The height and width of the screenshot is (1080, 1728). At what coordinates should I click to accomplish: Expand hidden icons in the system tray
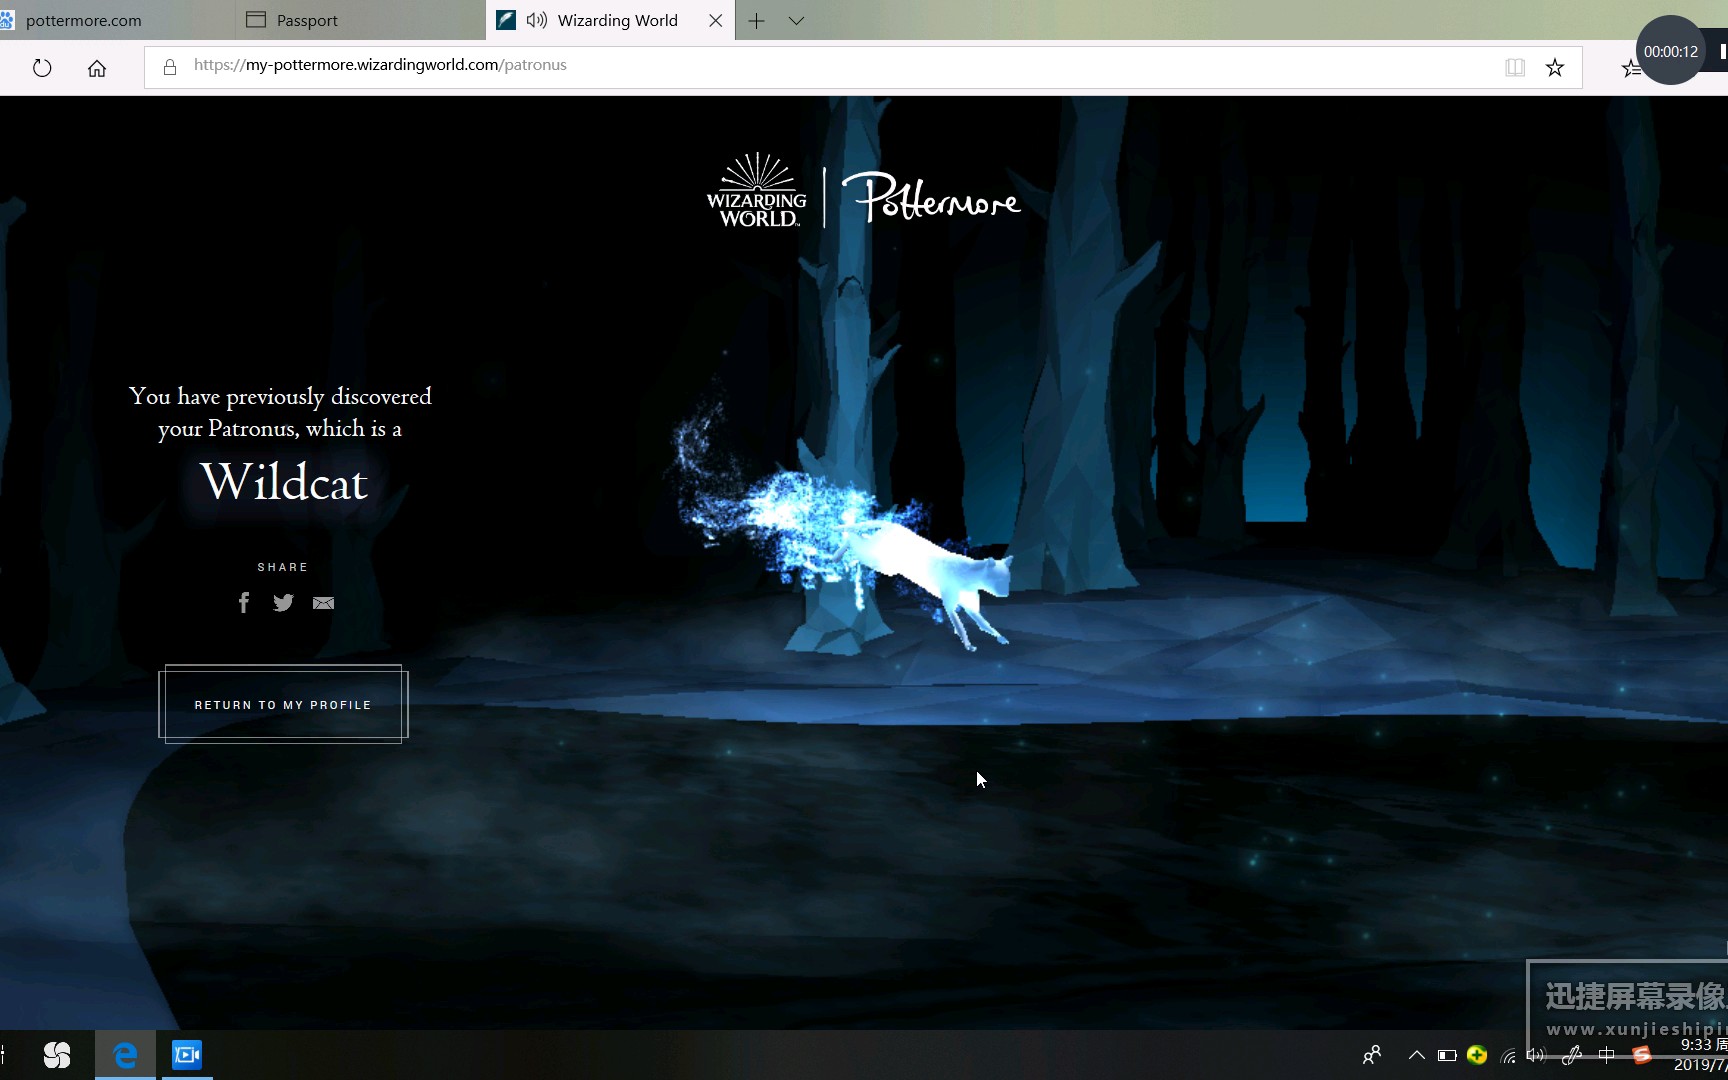[x=1416, y=1056]
